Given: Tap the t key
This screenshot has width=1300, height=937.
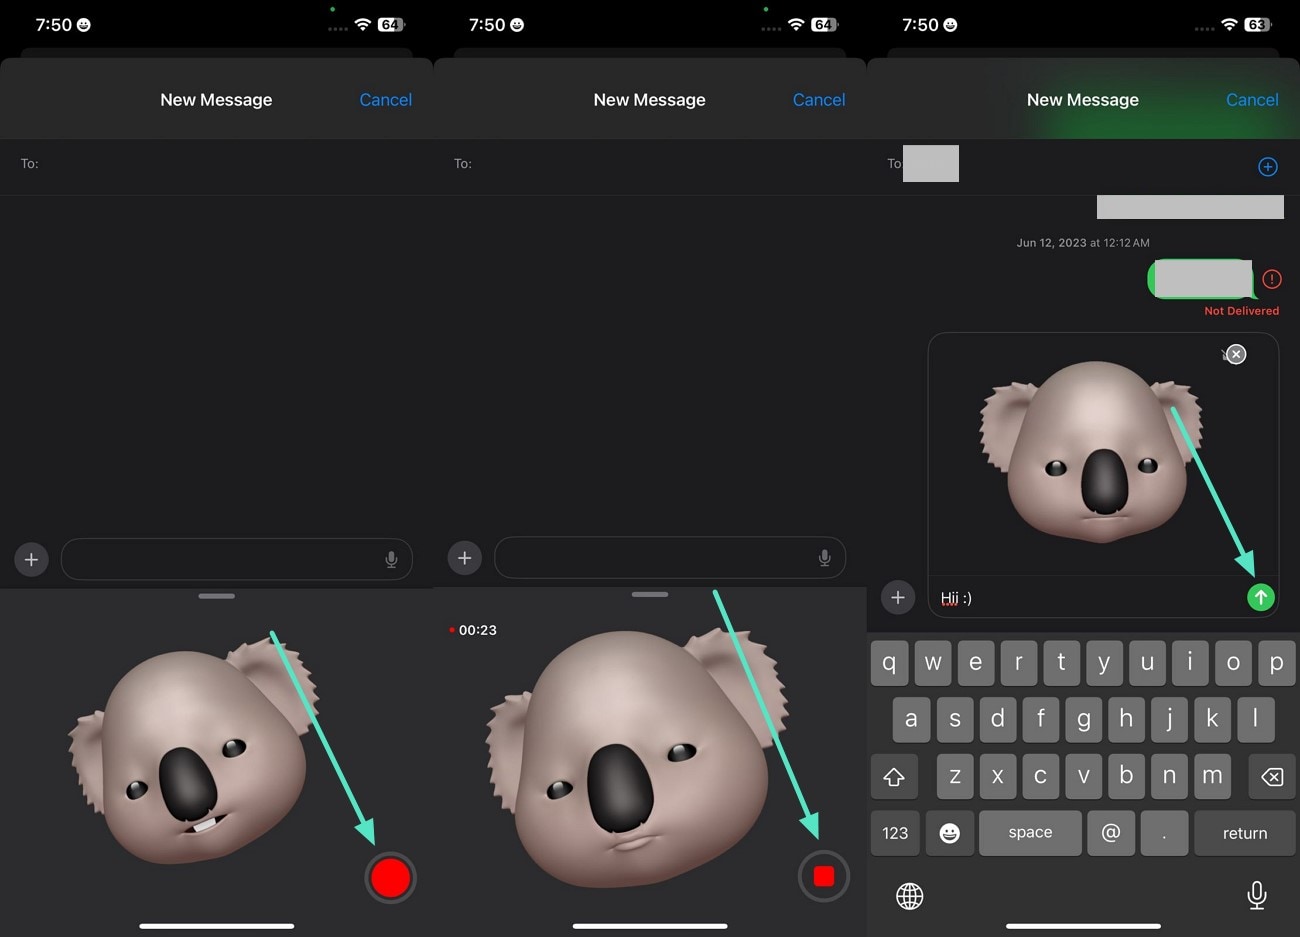Looking at the screenshot, I should tap(1061, 662).
